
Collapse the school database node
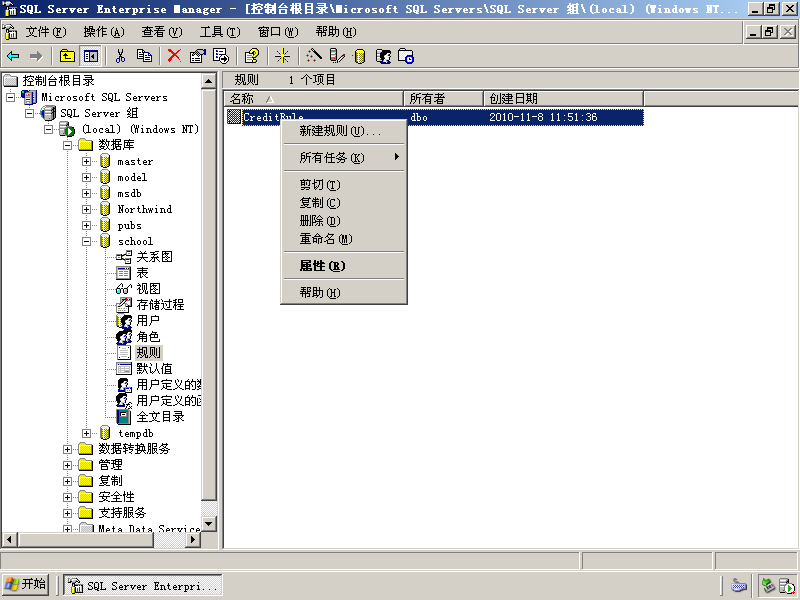[86, 242]
